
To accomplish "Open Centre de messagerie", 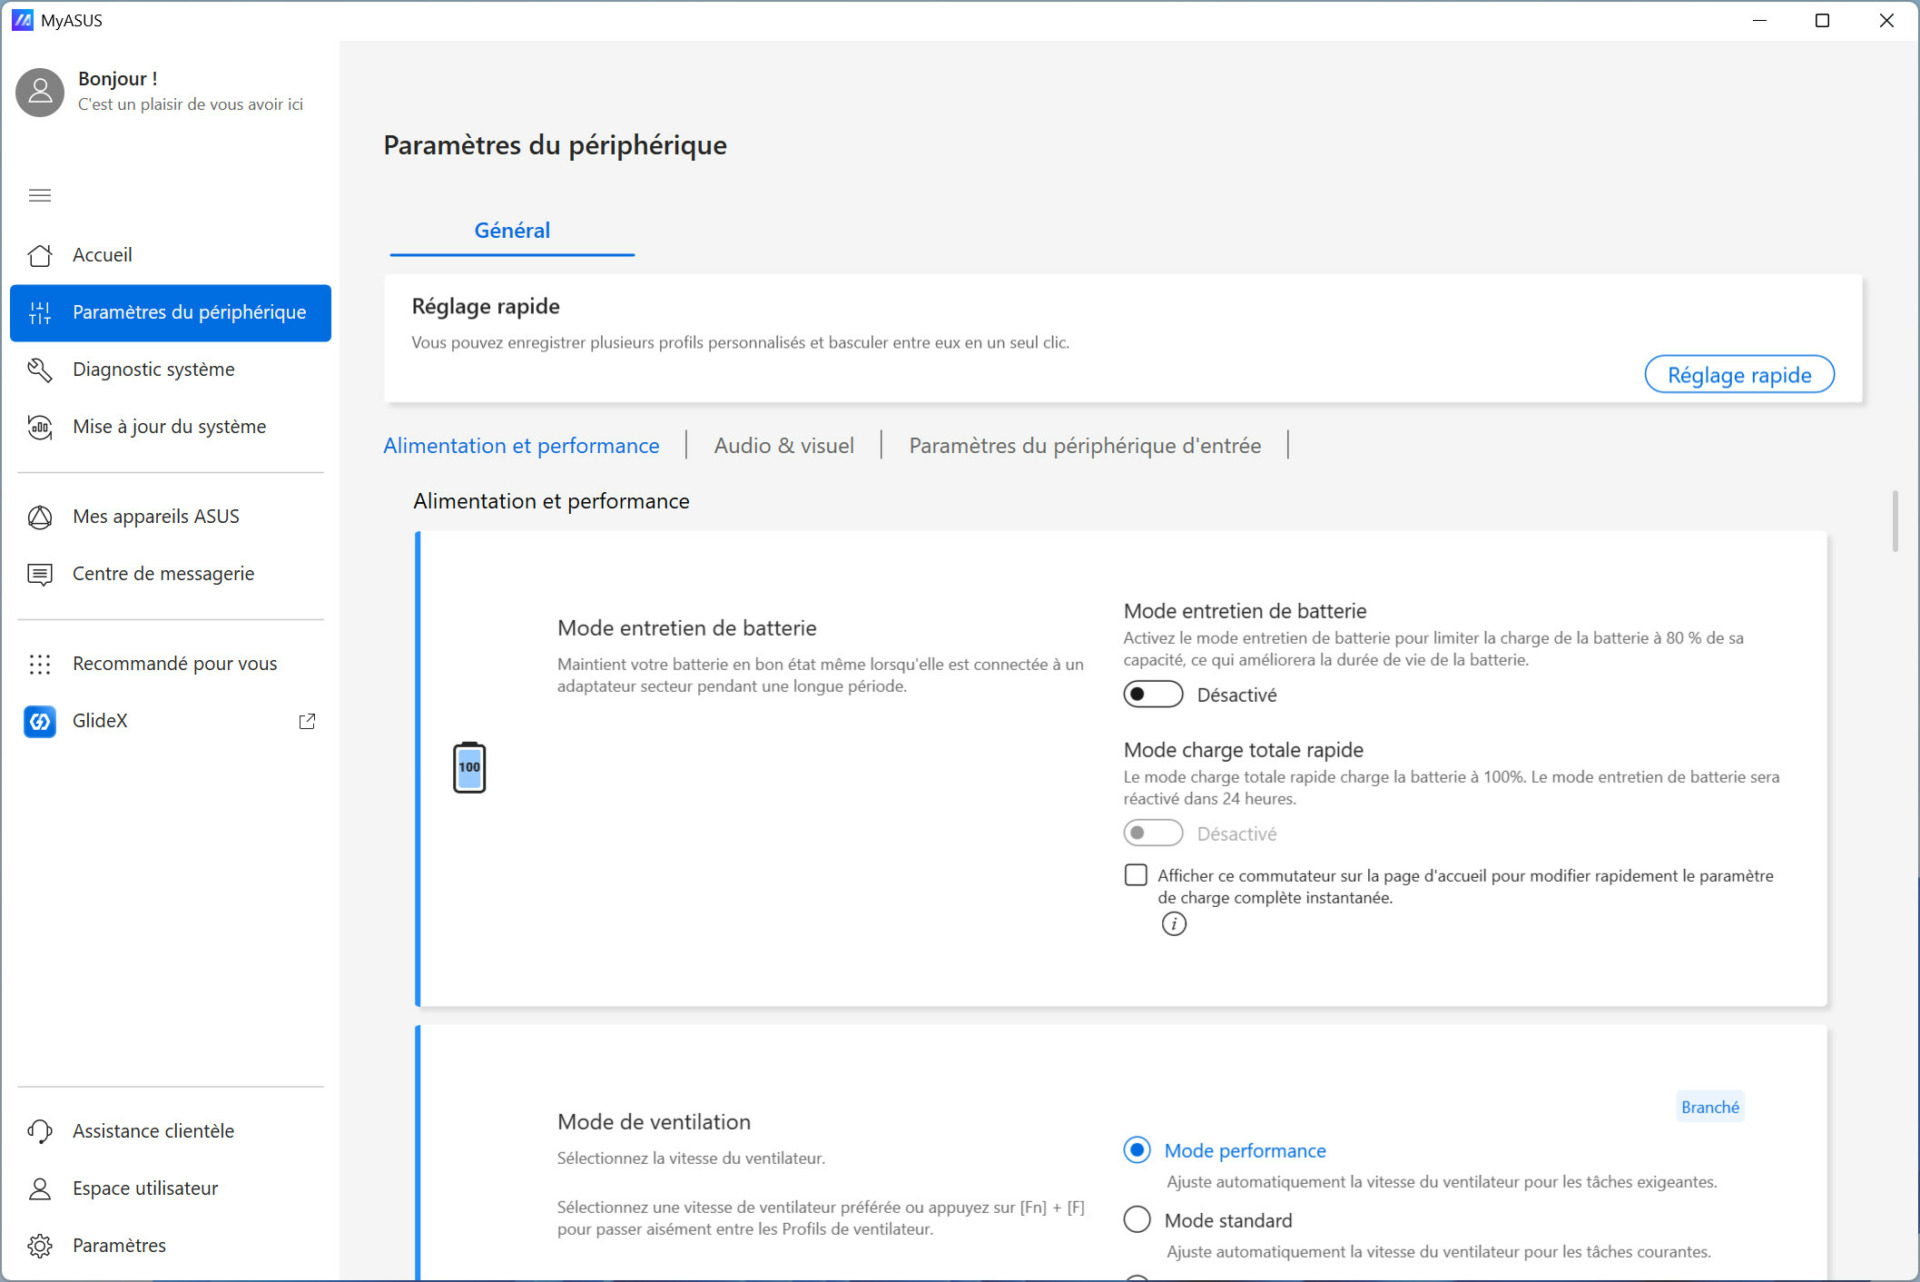I will pos(163,573).
